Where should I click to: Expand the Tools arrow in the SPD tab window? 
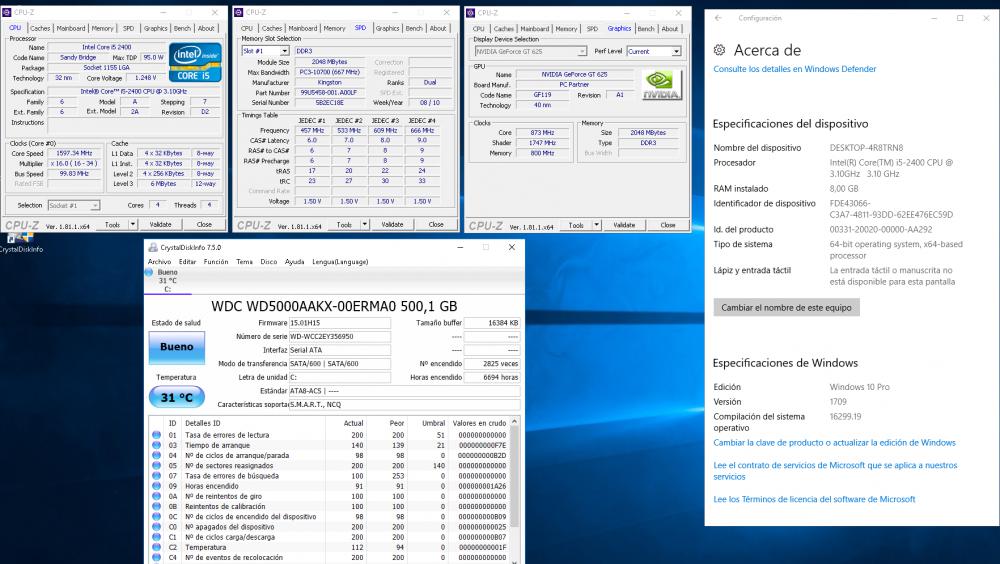point(364,225)
